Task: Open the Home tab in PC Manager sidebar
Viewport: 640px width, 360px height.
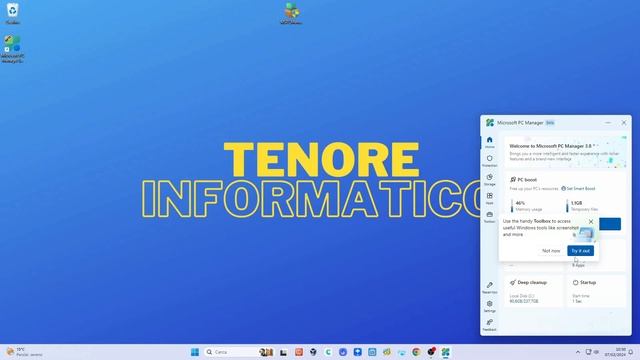Action: (489, 142)
